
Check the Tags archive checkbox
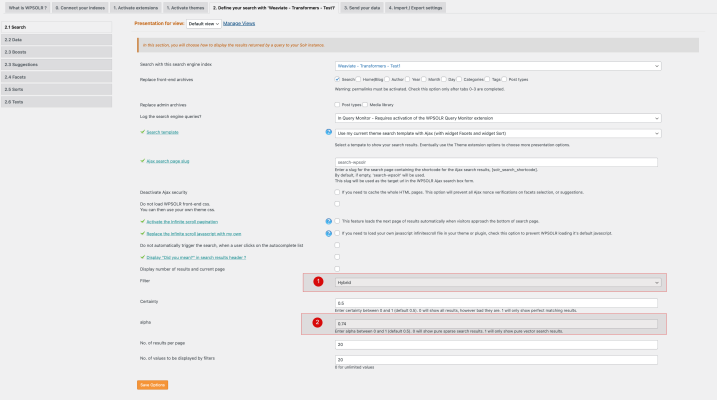pos(487,79)
